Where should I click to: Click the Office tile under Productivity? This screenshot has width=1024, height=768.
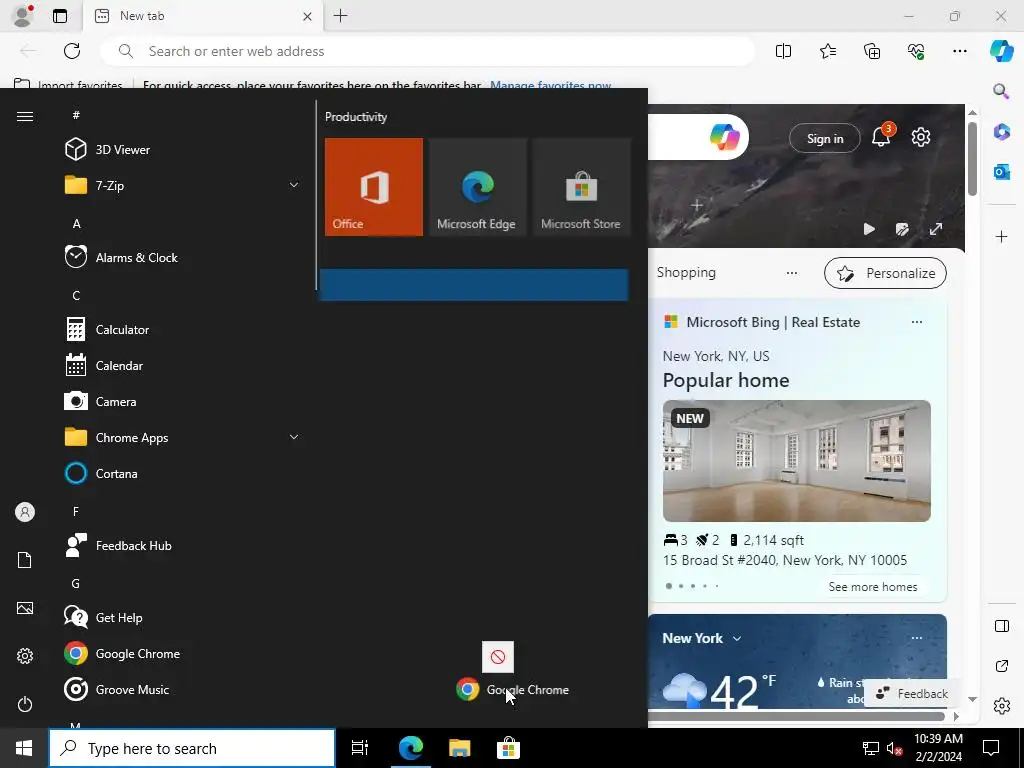374,187
